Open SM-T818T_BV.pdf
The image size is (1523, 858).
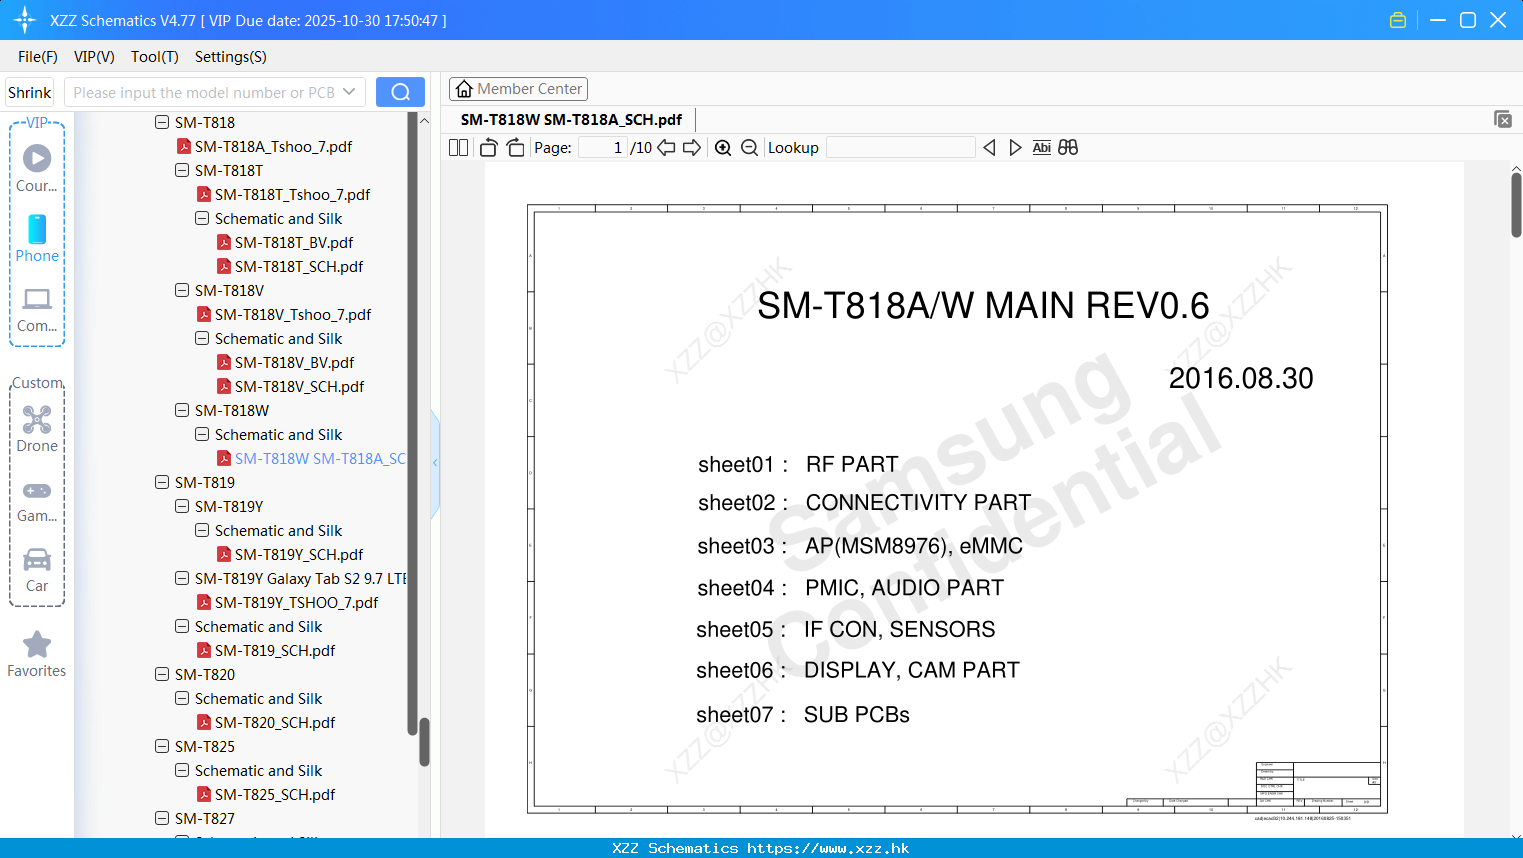tap(285, 242)
